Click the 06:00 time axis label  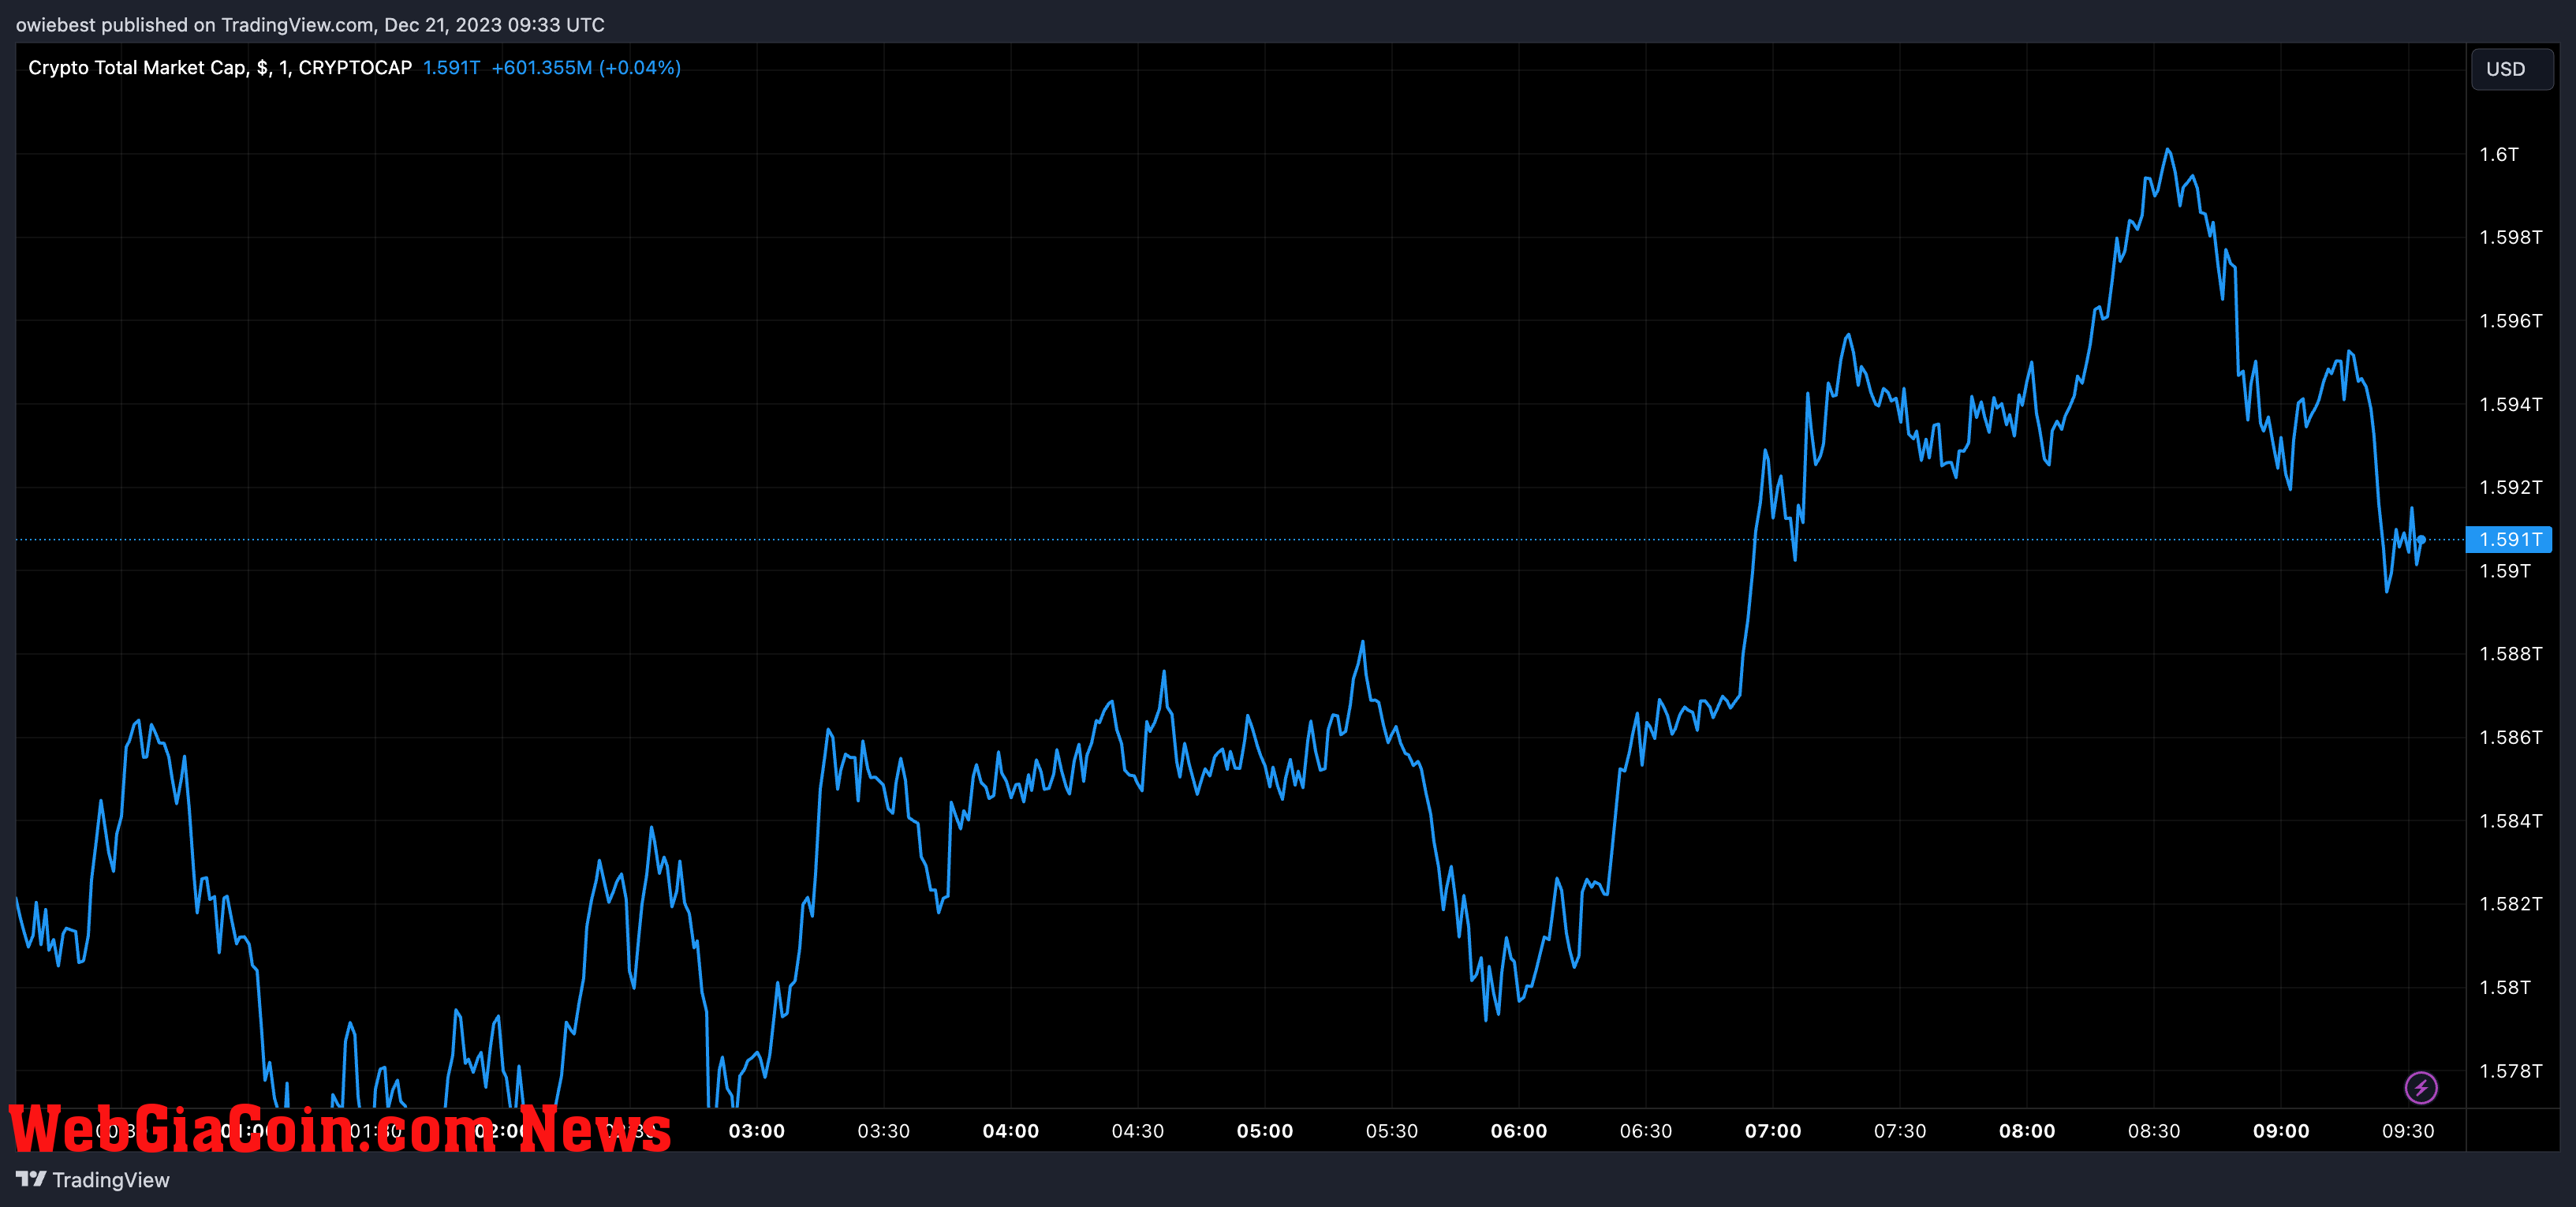[x=1519, y=1131]
